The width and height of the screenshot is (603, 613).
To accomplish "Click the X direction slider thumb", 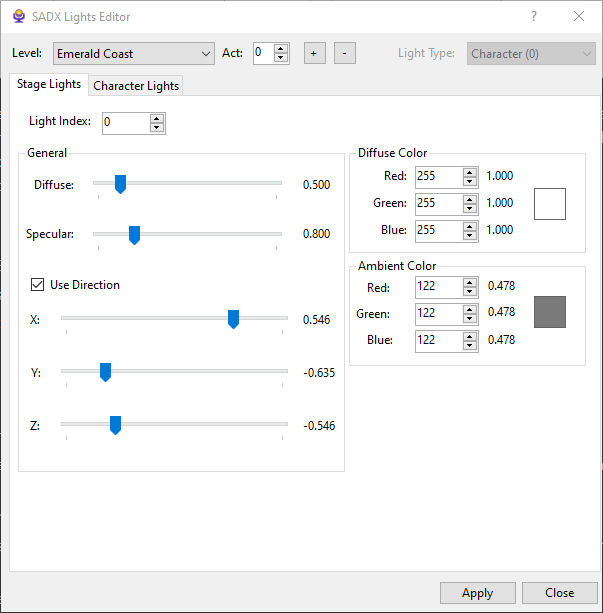I will pos(233,319).
